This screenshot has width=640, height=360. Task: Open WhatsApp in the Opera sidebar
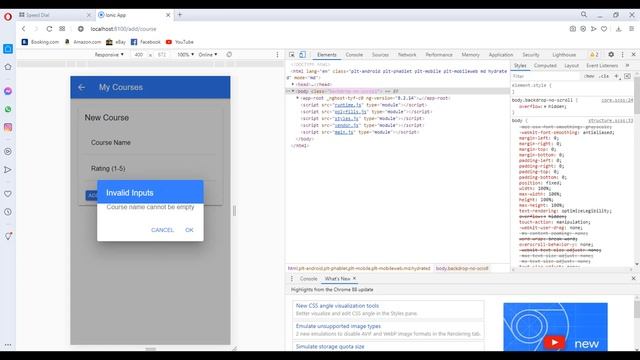pyautogui.click(x=8, y=109)
